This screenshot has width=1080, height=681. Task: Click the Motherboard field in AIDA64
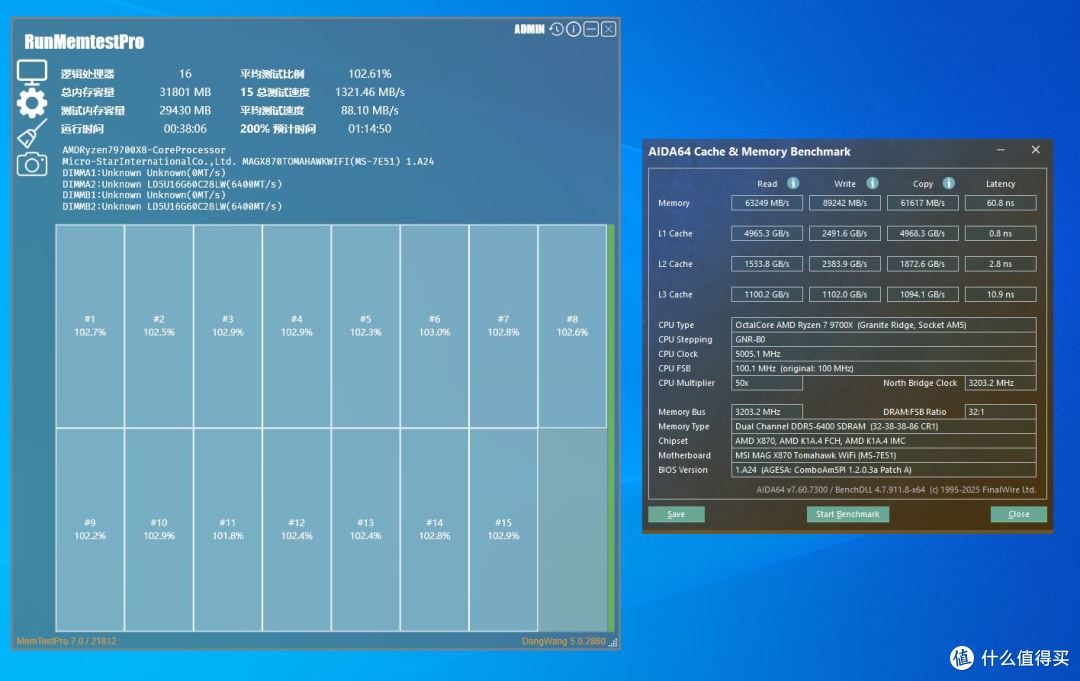pos(884,455)
